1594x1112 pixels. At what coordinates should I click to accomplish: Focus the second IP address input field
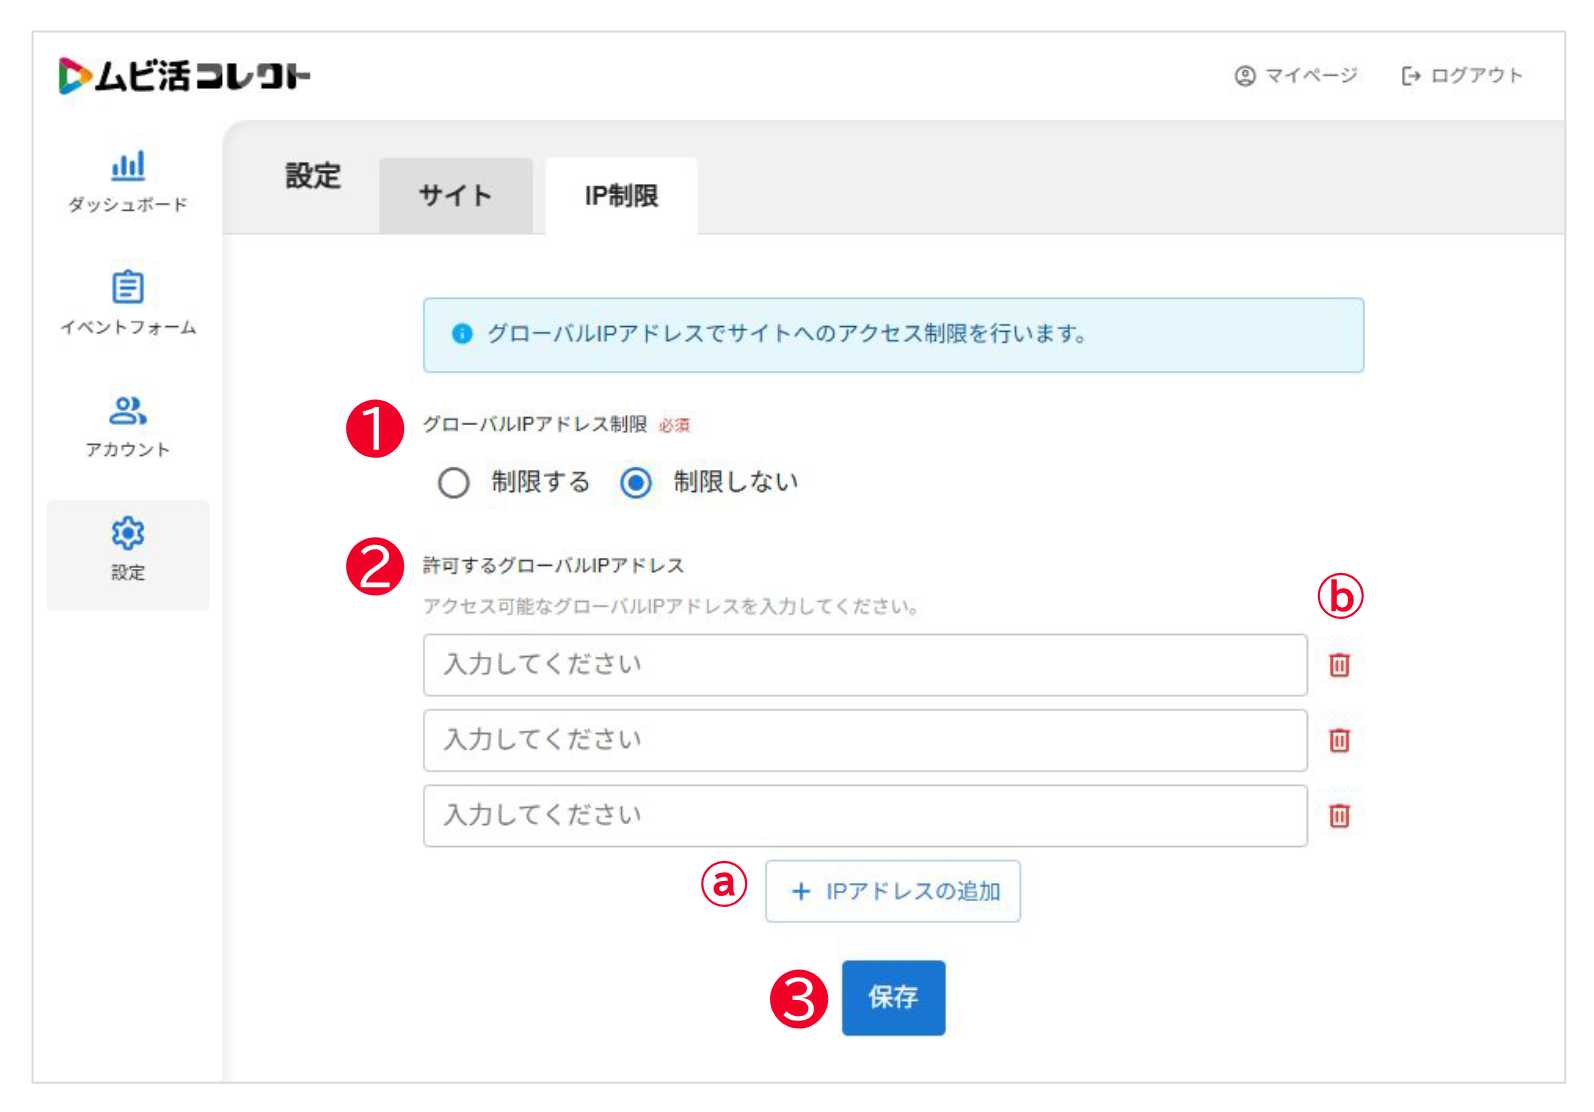(x=865, y=740)
